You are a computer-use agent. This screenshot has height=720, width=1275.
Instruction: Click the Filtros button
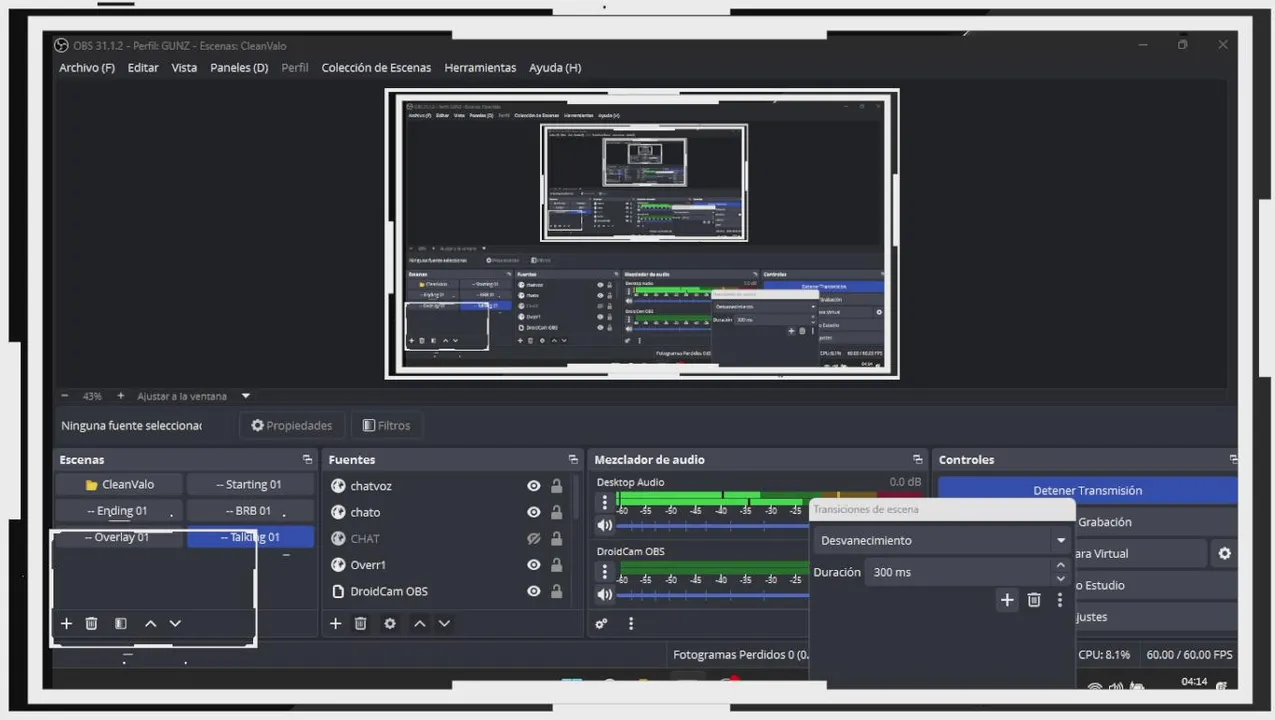(x=386, y=425)
